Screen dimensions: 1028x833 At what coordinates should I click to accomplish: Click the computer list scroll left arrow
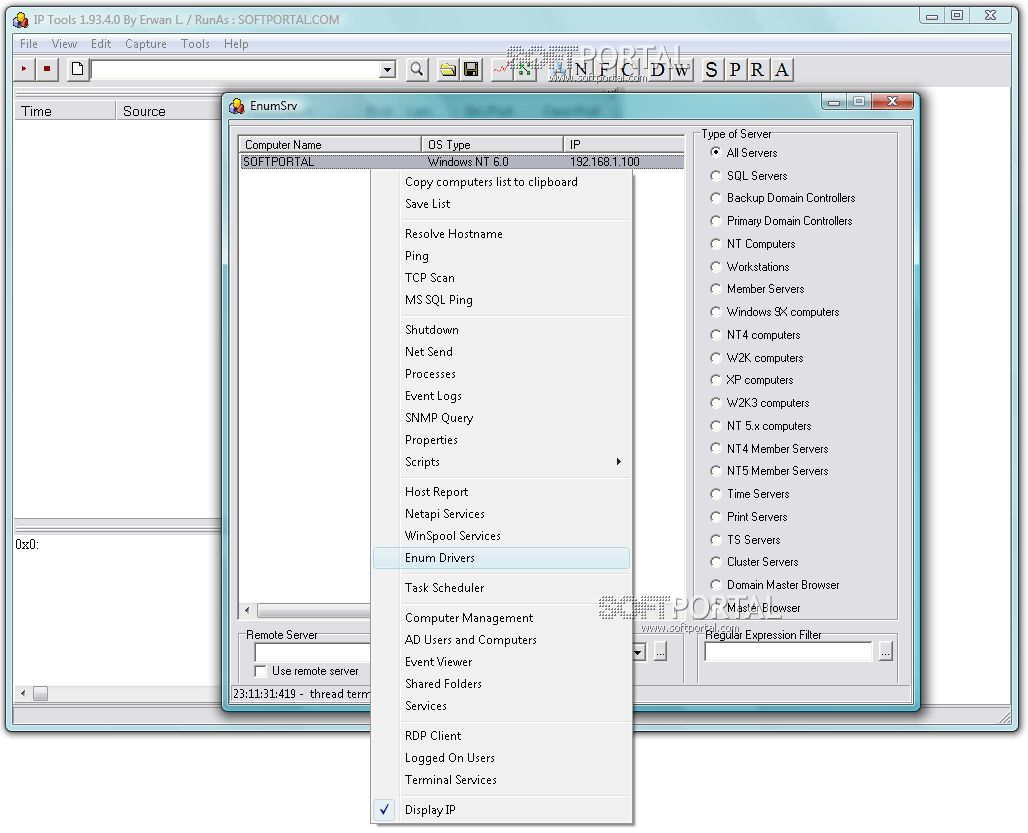tap(247, 611)
